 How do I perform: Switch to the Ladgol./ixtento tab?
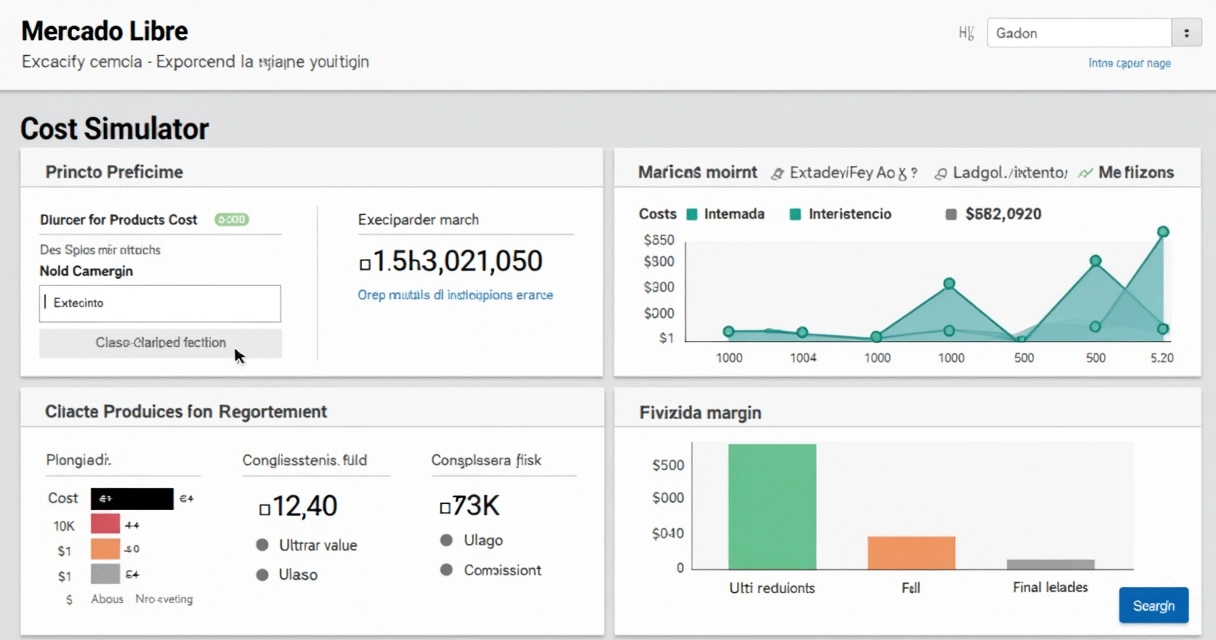coord(1000,172)
